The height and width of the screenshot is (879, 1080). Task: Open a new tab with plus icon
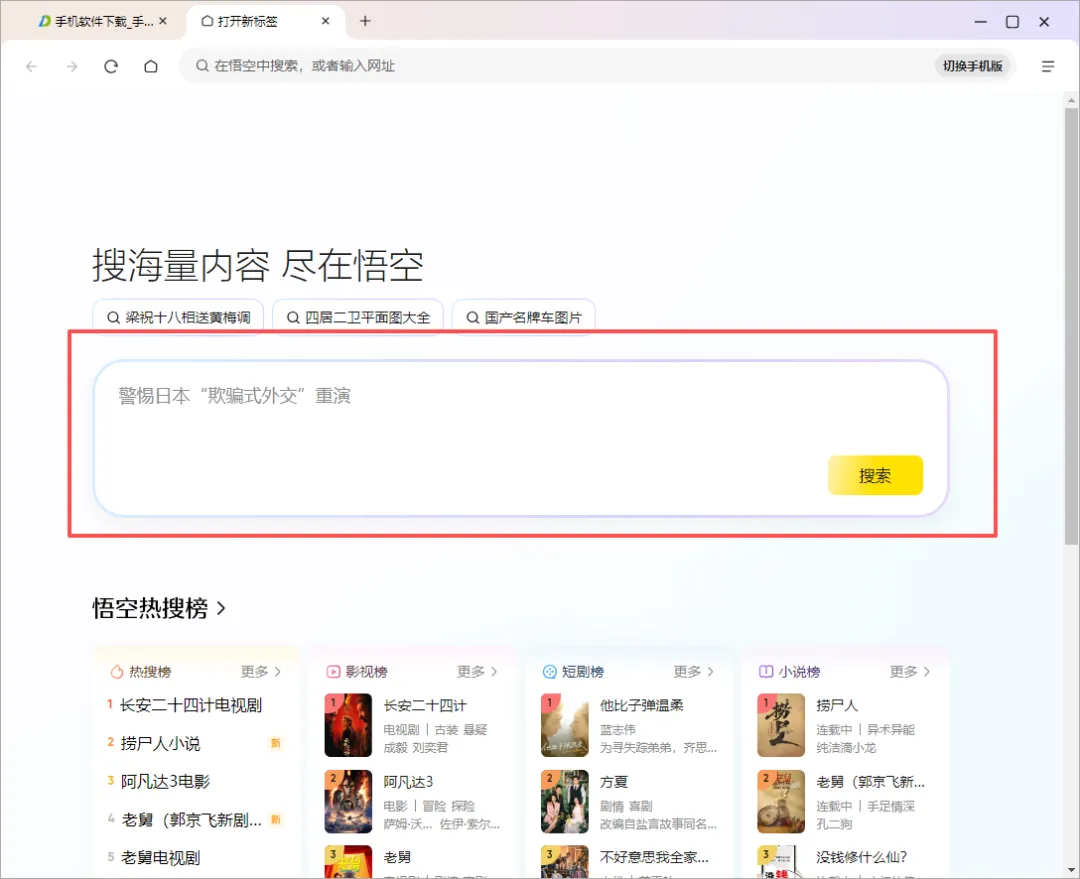[365, 21]
